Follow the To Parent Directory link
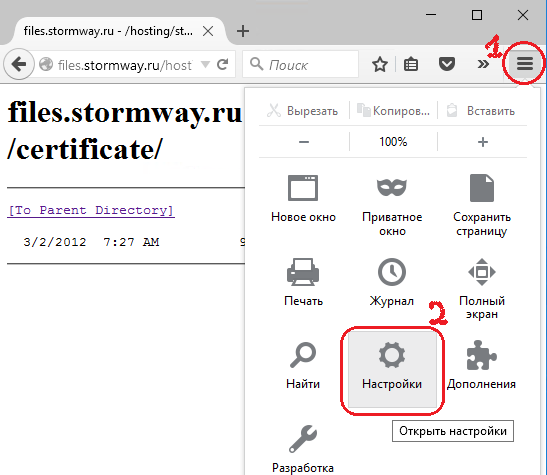 (x=91, y=210)
